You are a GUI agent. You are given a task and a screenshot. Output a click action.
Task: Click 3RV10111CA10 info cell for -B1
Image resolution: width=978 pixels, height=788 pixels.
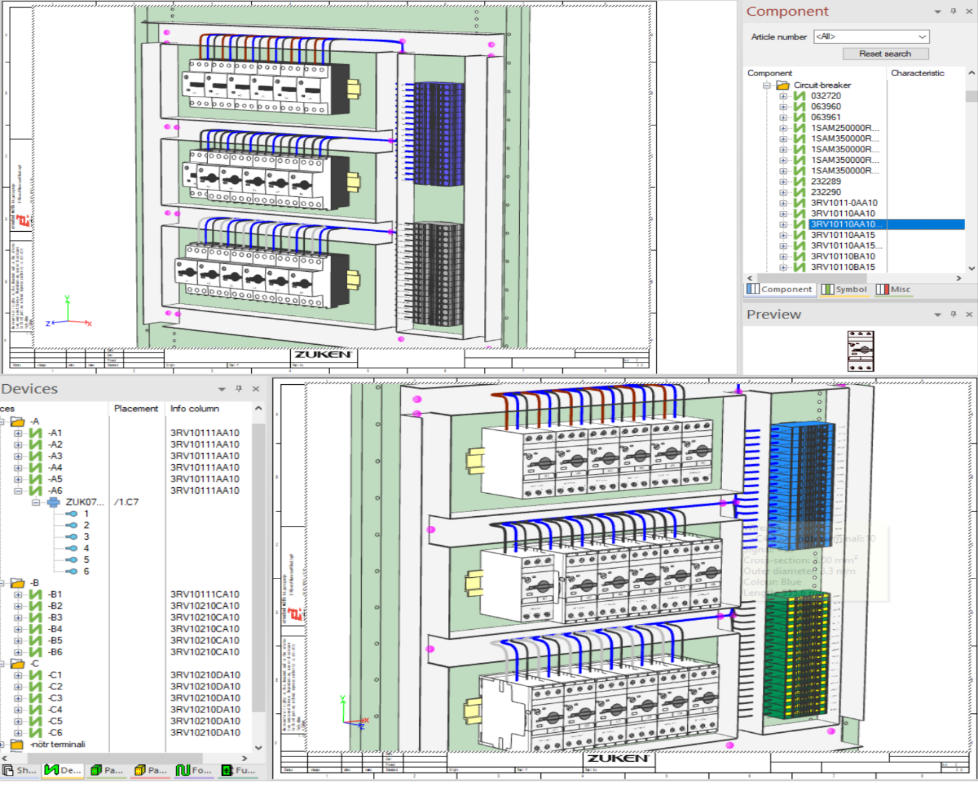click(205, 595)
